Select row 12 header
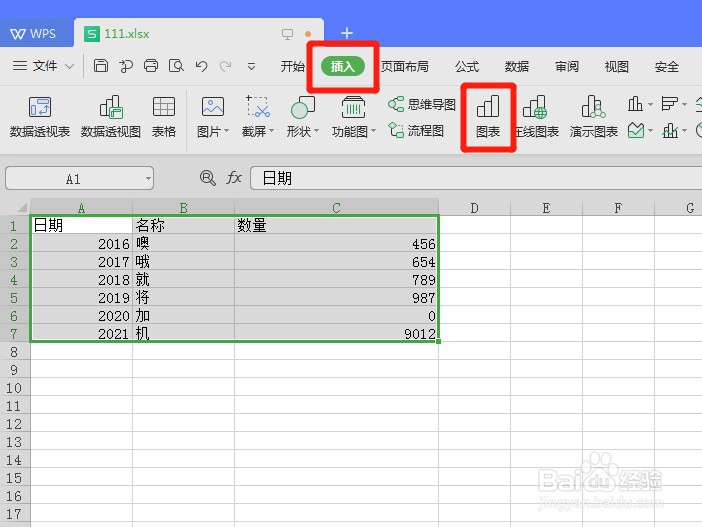Screen dimensions: 702x527 pos(14,424)
